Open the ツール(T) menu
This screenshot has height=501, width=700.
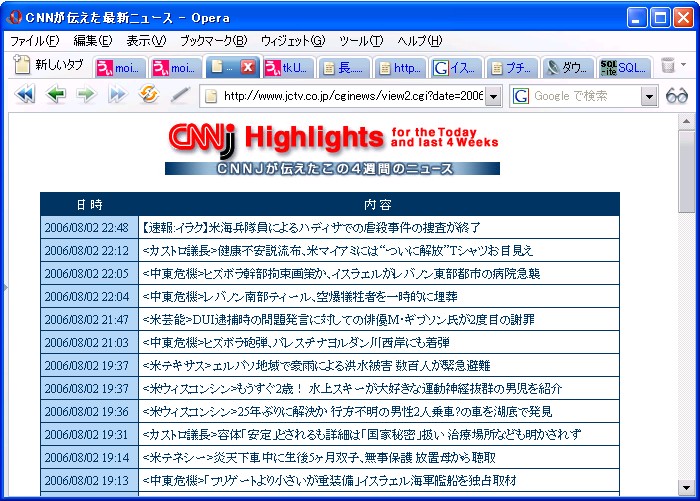pos(361,41)
